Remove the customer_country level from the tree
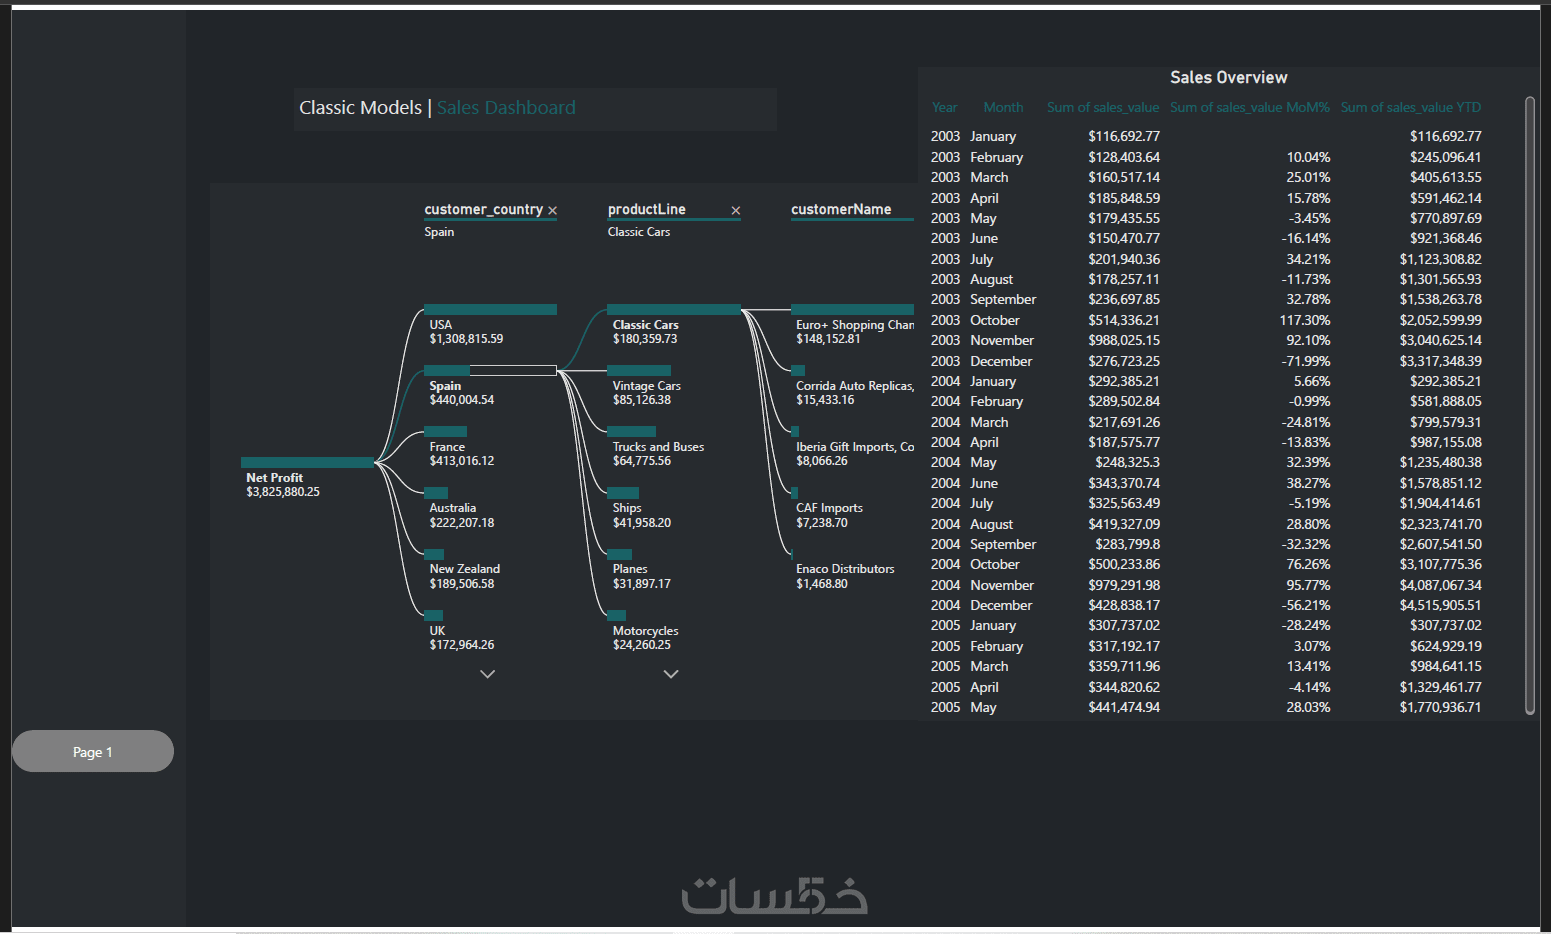The height and width of the screenshot is (934, 1551). [552, 211]
